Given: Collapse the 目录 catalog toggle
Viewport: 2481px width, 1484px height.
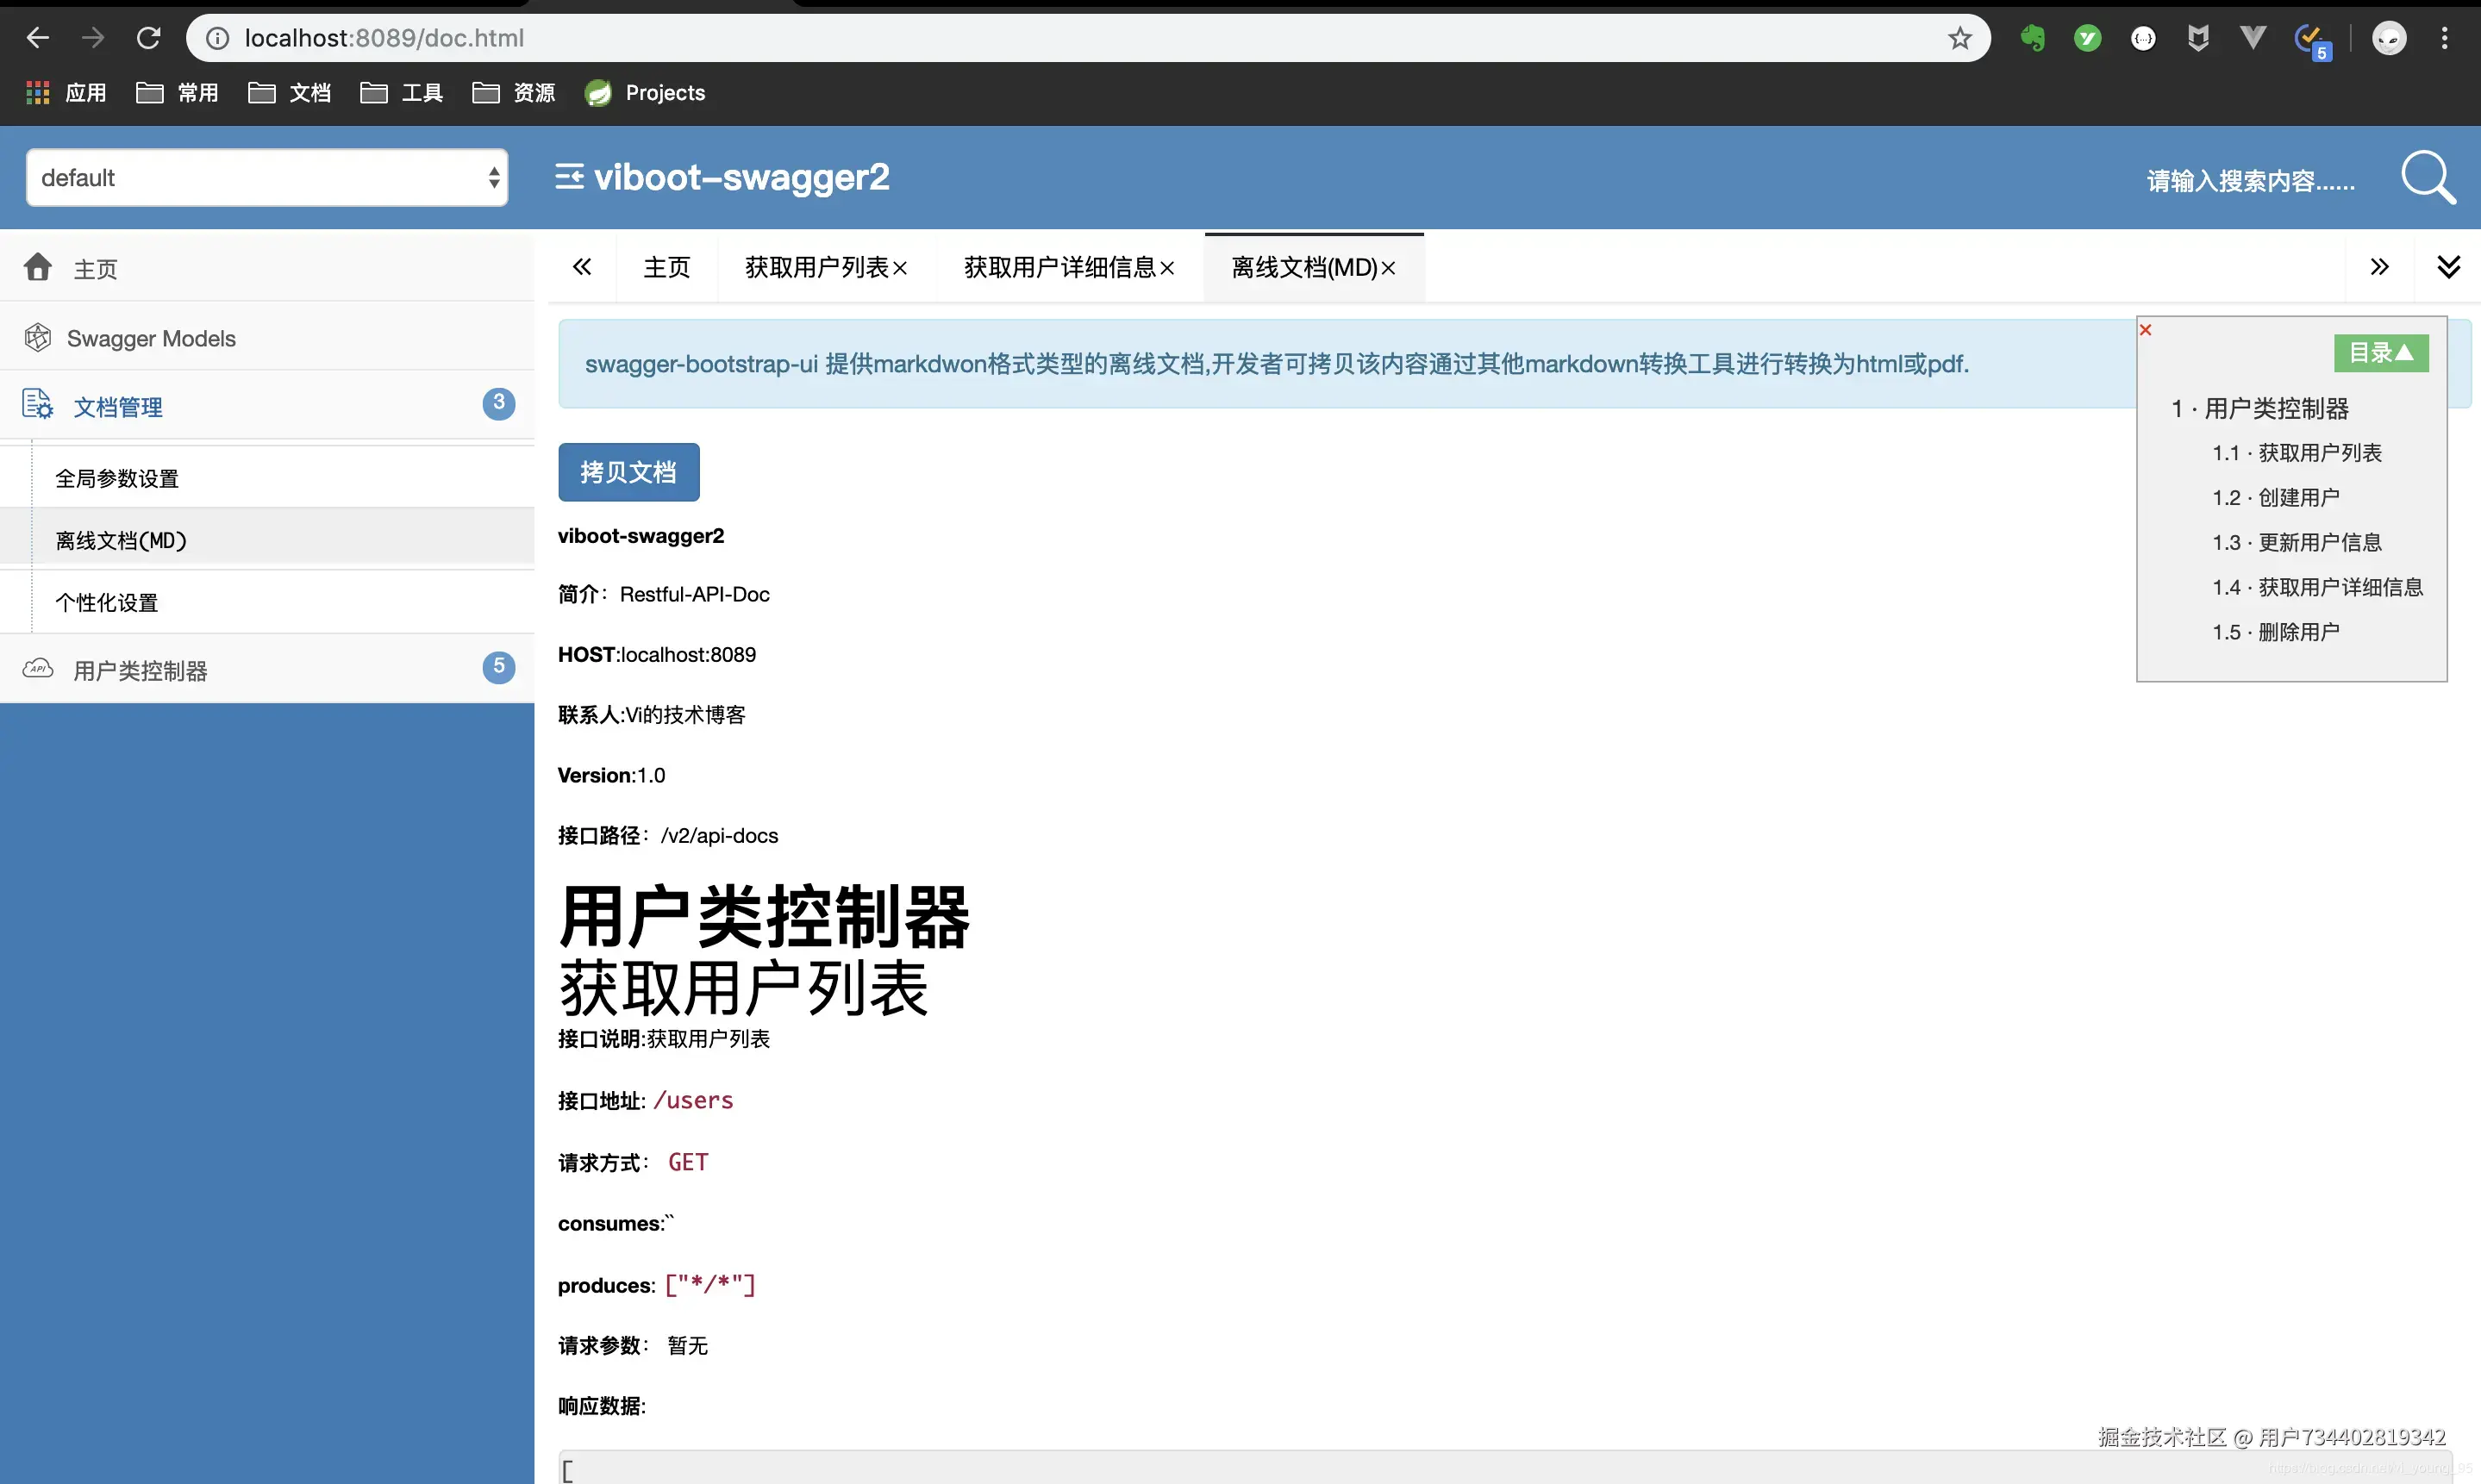Looking at the screenshot, I should pos(2380,353).
